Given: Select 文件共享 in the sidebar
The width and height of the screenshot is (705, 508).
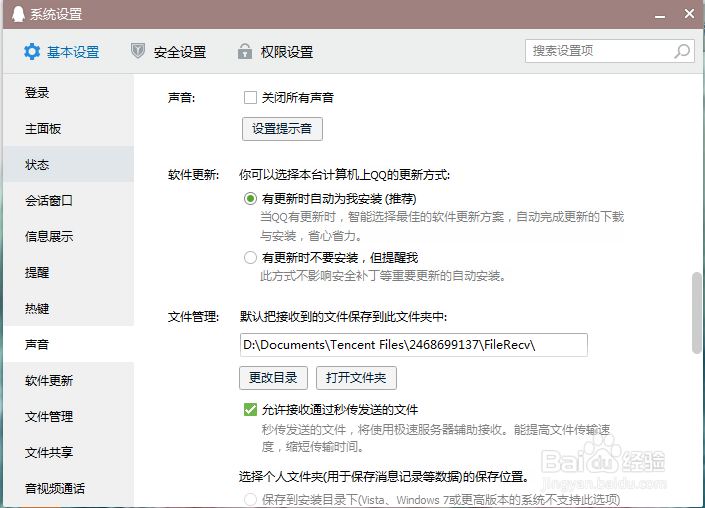Looking at the screenshot, I should tap(69, 452).
